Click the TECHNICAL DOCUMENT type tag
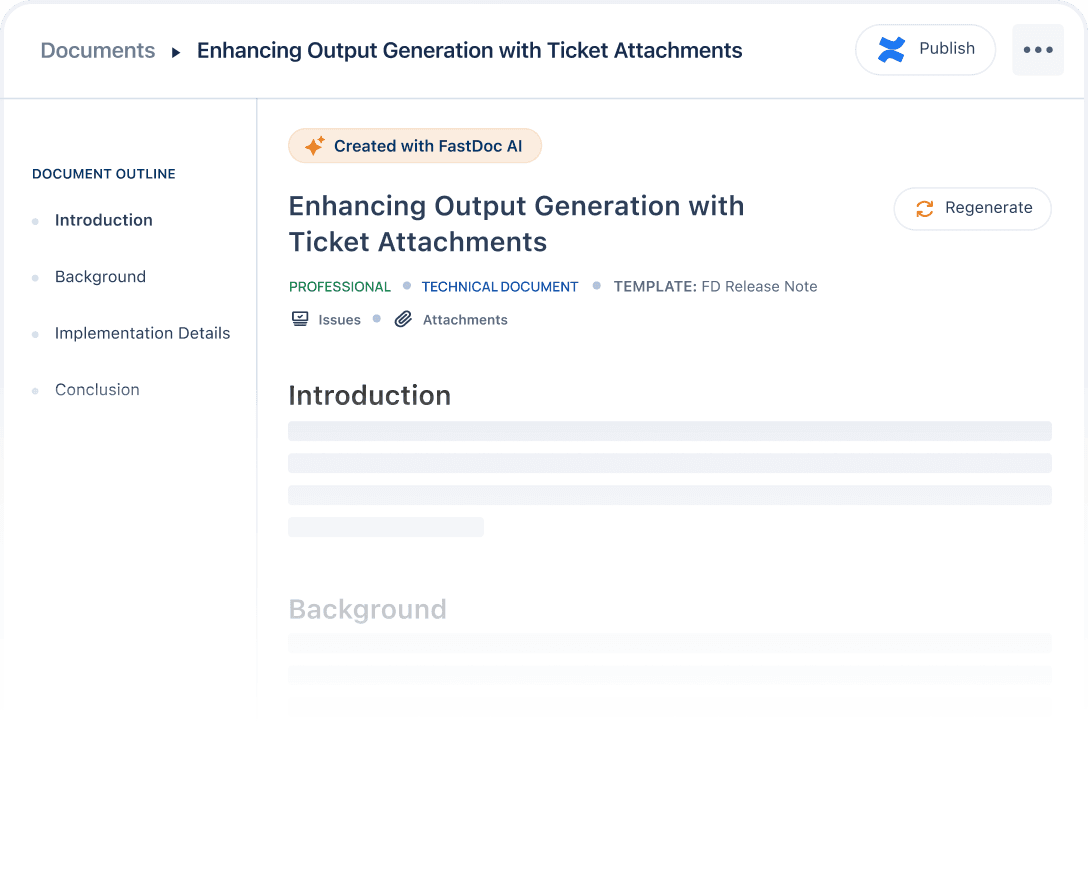 (x=500, y=287)
